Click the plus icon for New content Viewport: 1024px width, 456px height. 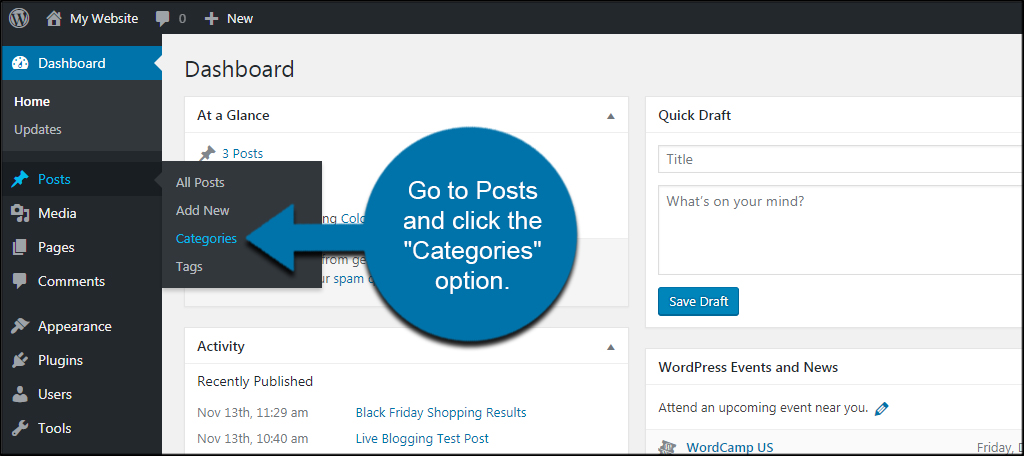pos(211,18)
